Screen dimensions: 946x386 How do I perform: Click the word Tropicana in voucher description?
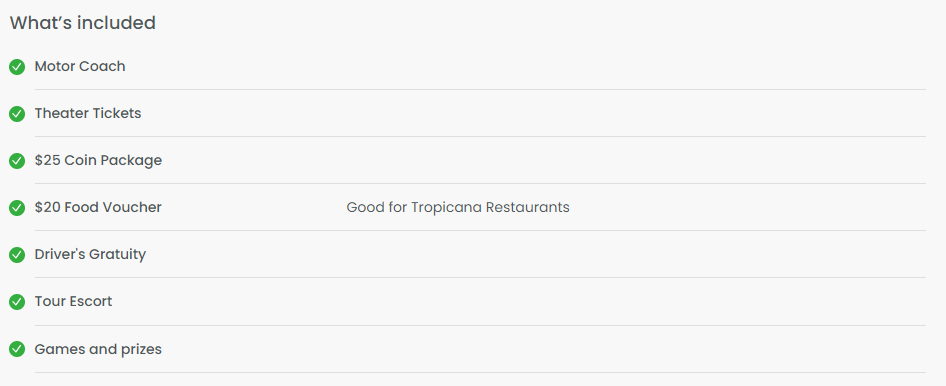point(446,207)
